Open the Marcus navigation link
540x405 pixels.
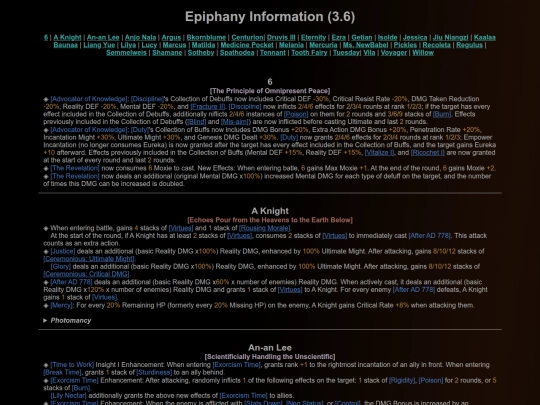click(174, 45)
